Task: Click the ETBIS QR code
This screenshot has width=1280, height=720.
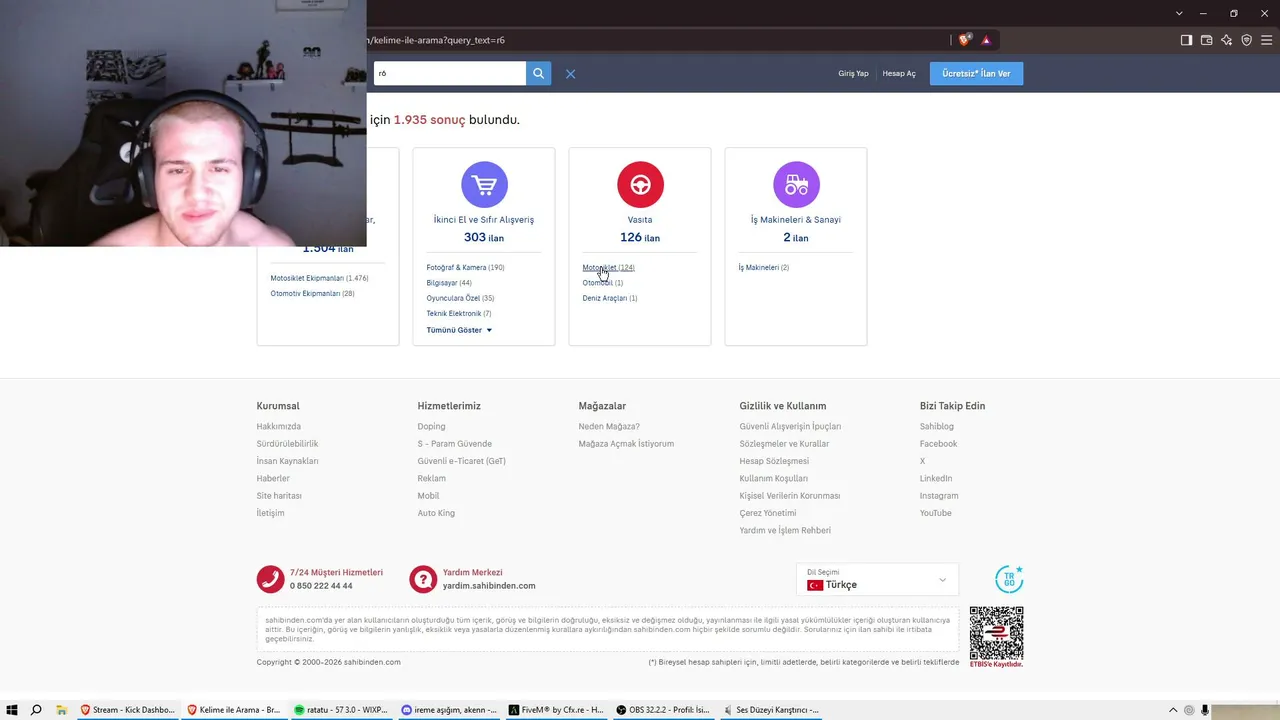Action: click(996, 632)
